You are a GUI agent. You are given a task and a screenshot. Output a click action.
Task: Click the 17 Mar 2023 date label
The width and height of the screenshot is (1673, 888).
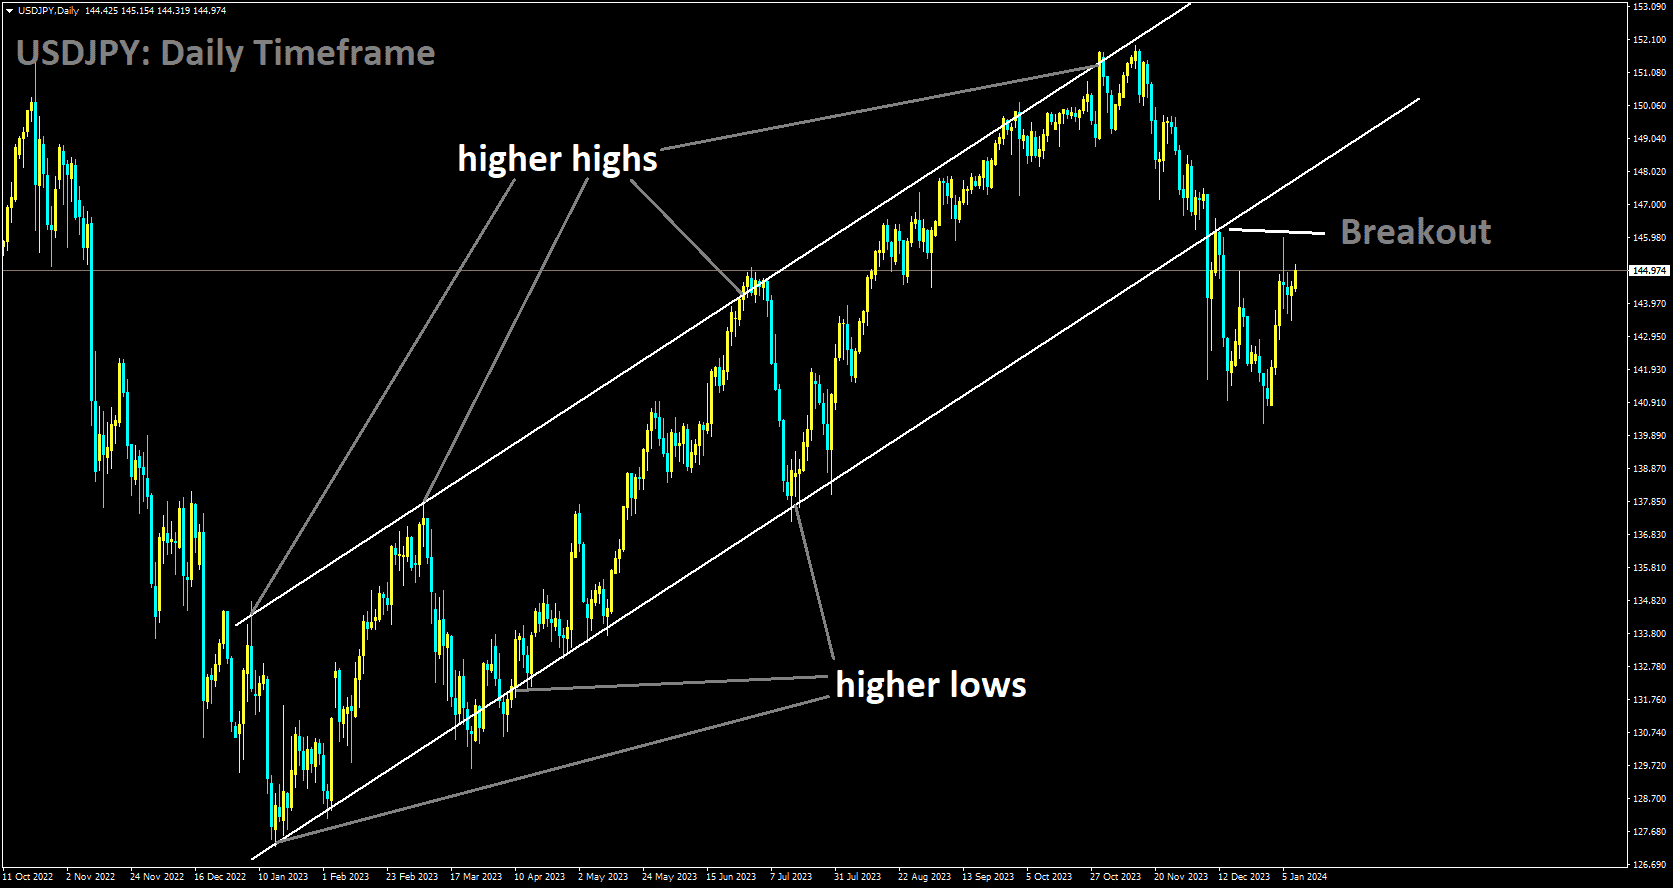click(x=476, y=877)
